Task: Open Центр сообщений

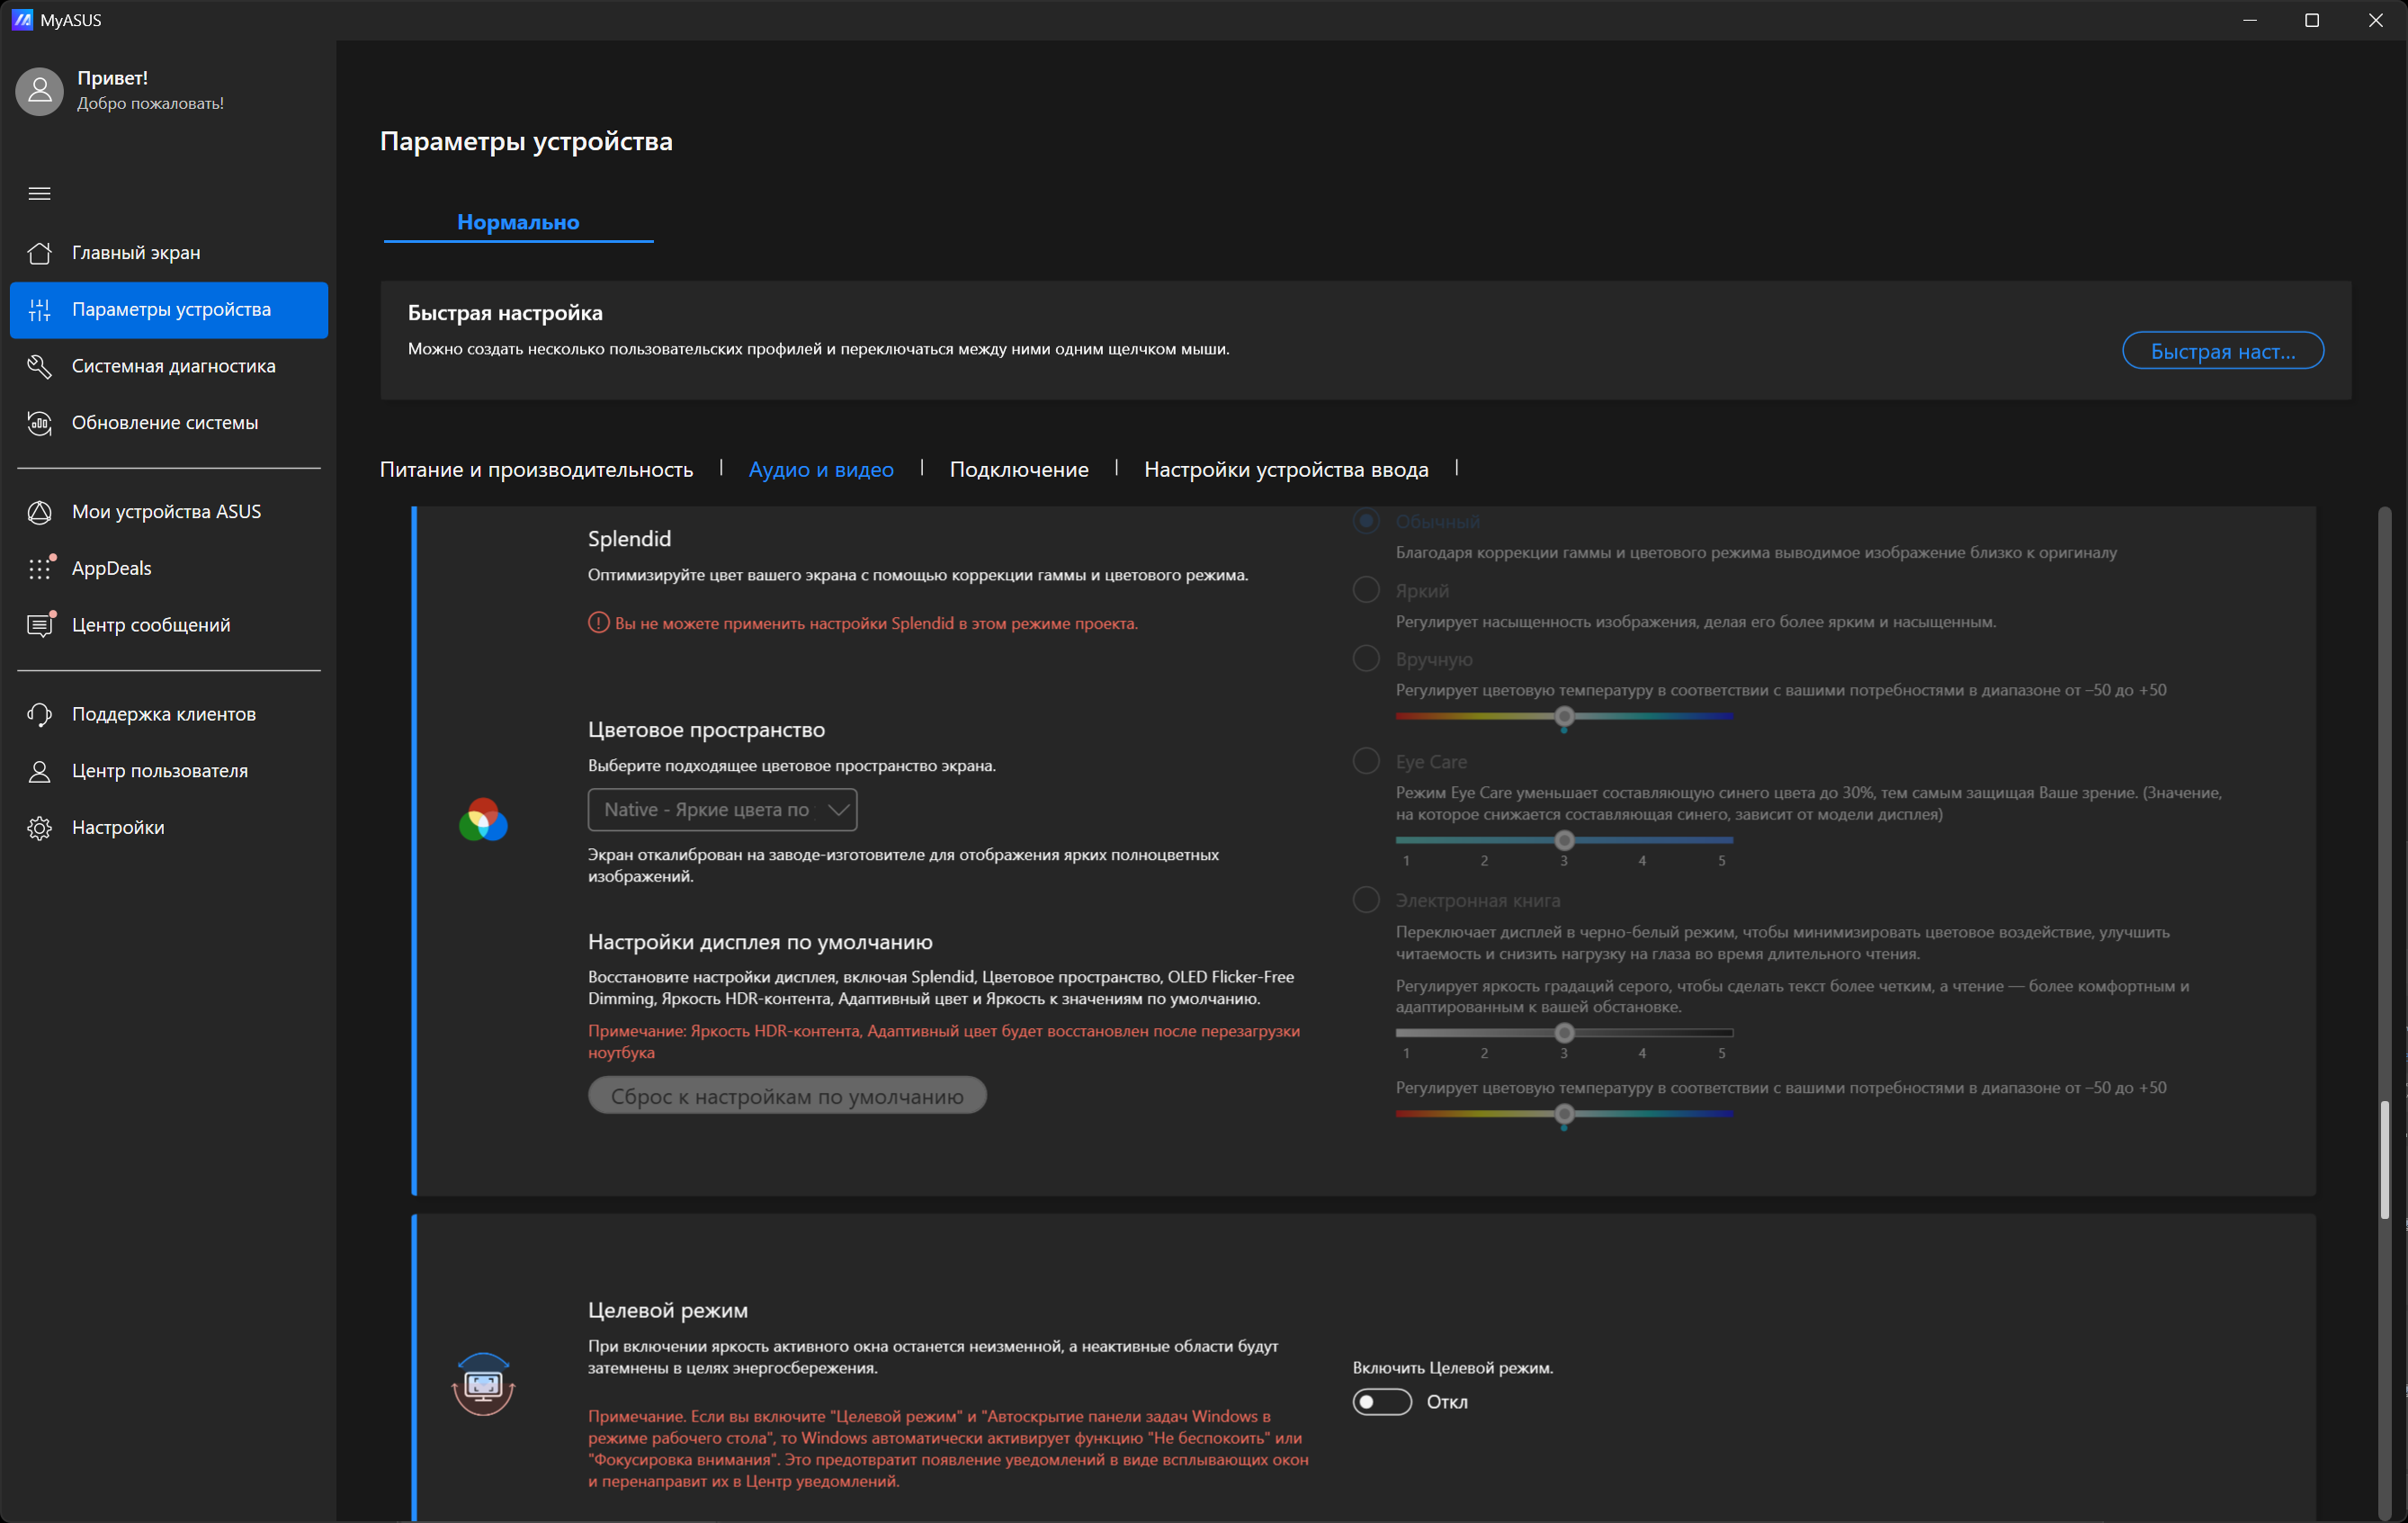Action: pyautogui.click(x=169, y=625)
